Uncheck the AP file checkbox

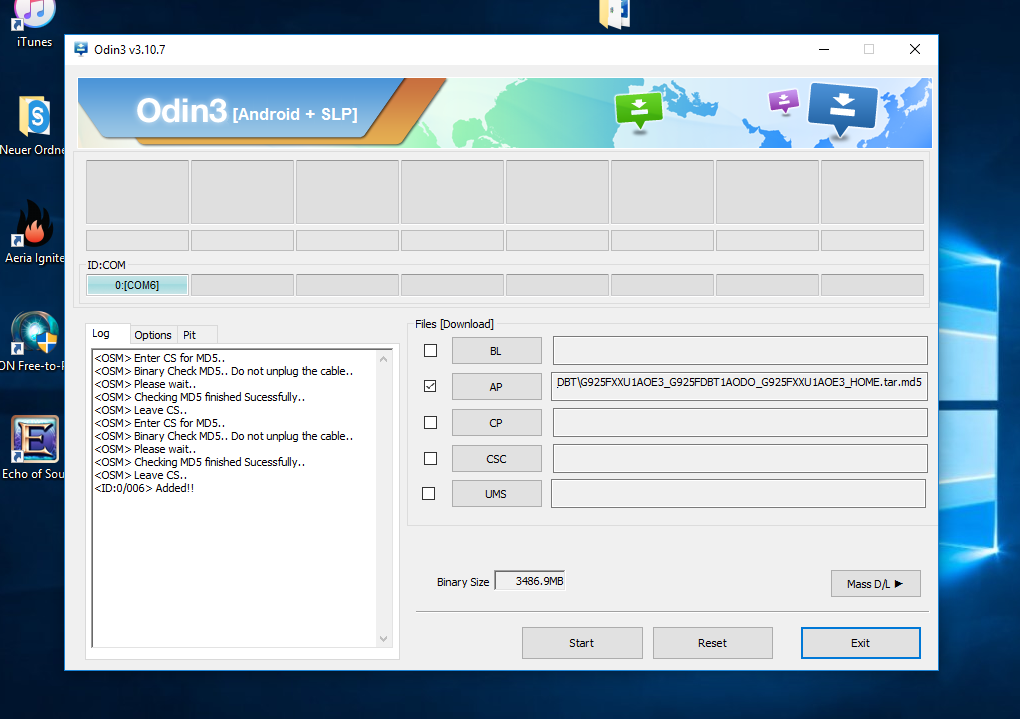(430, 387)
